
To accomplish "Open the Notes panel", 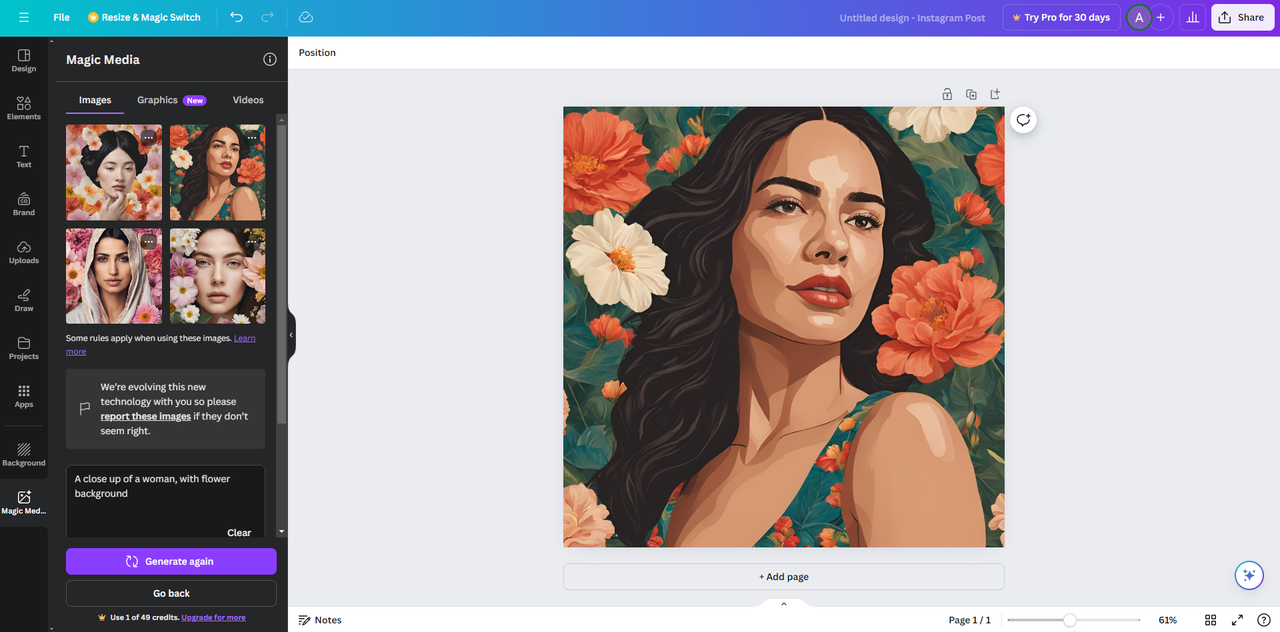I will point(320,620).
